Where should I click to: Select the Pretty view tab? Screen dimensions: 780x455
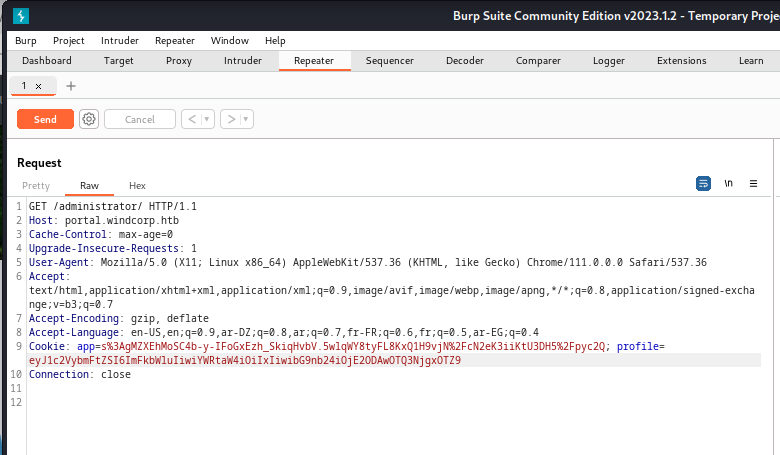tap(36, 186)
